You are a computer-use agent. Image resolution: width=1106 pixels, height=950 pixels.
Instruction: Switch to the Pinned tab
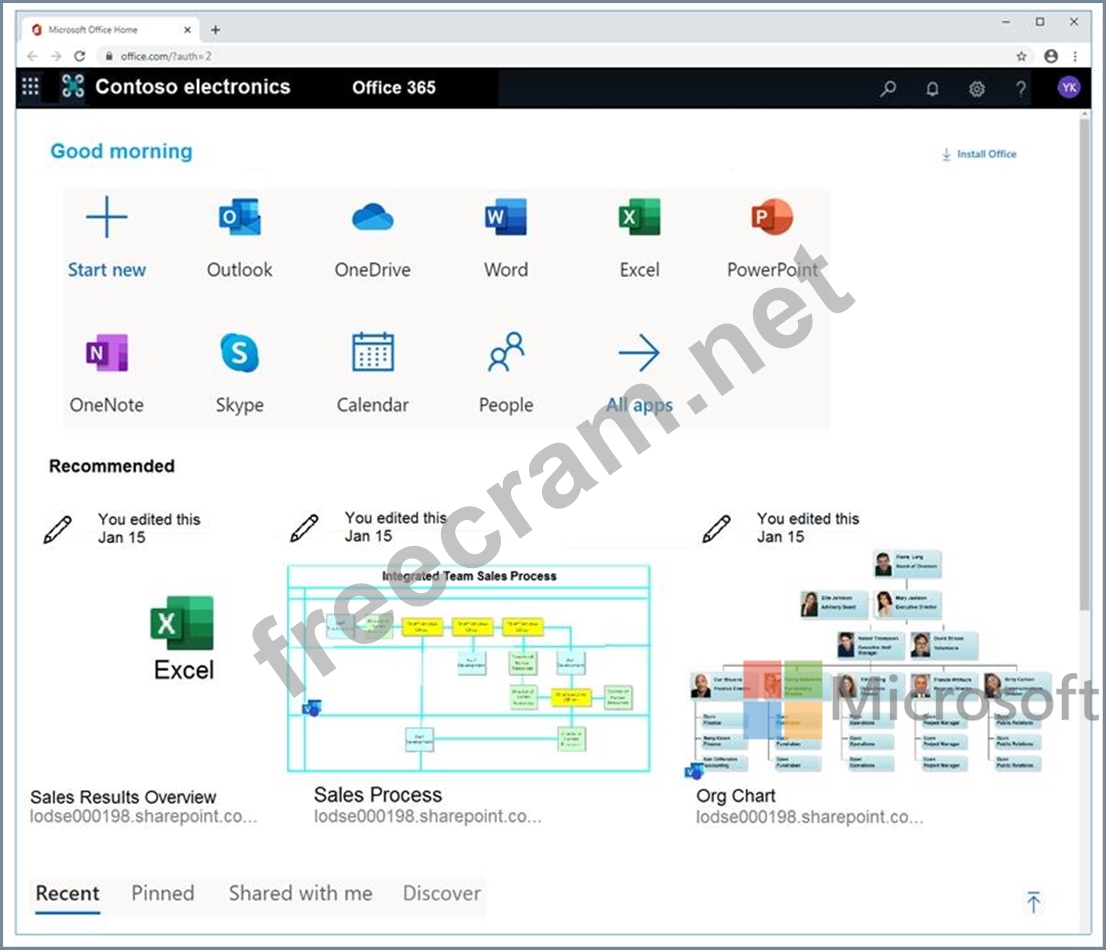tap(163, 894)
